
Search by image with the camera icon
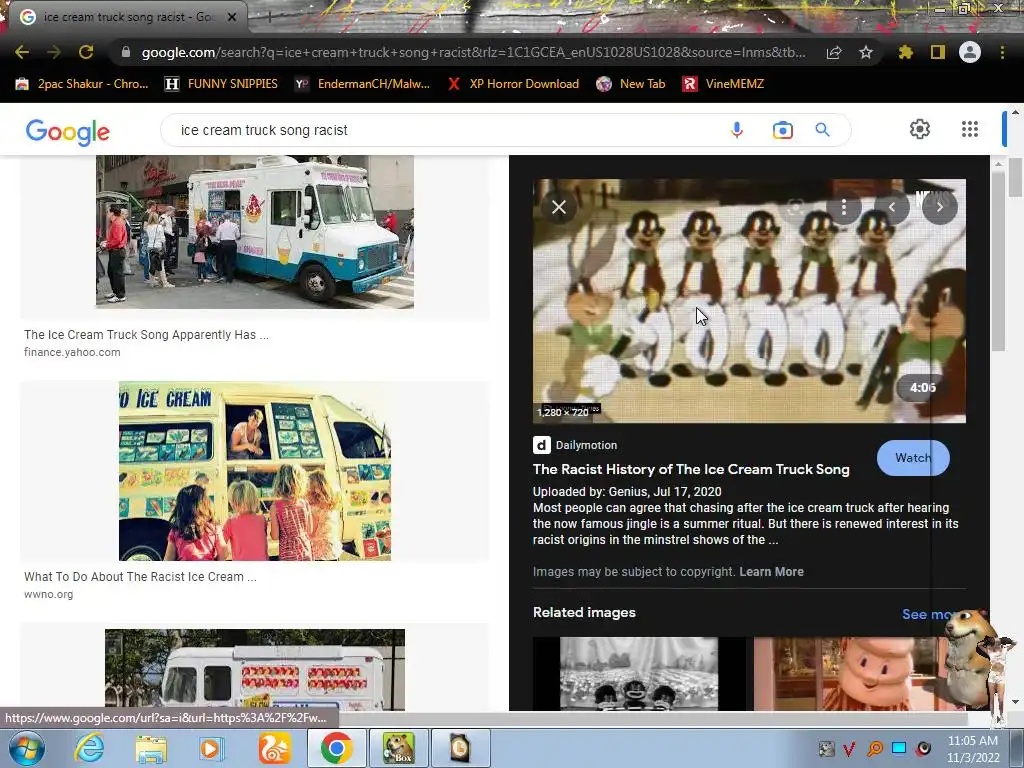click(x=782, y=130)
